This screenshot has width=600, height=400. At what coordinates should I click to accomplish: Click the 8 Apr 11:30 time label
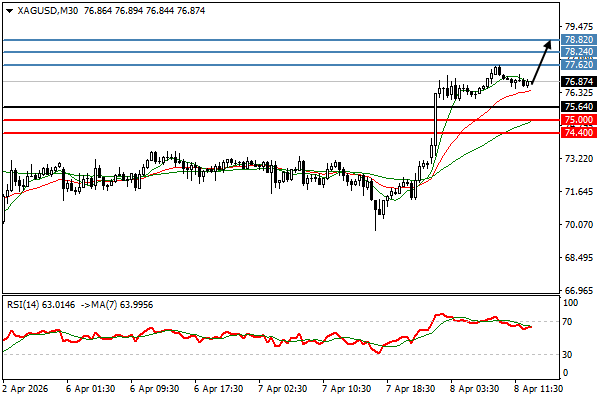tap(540, 386)
